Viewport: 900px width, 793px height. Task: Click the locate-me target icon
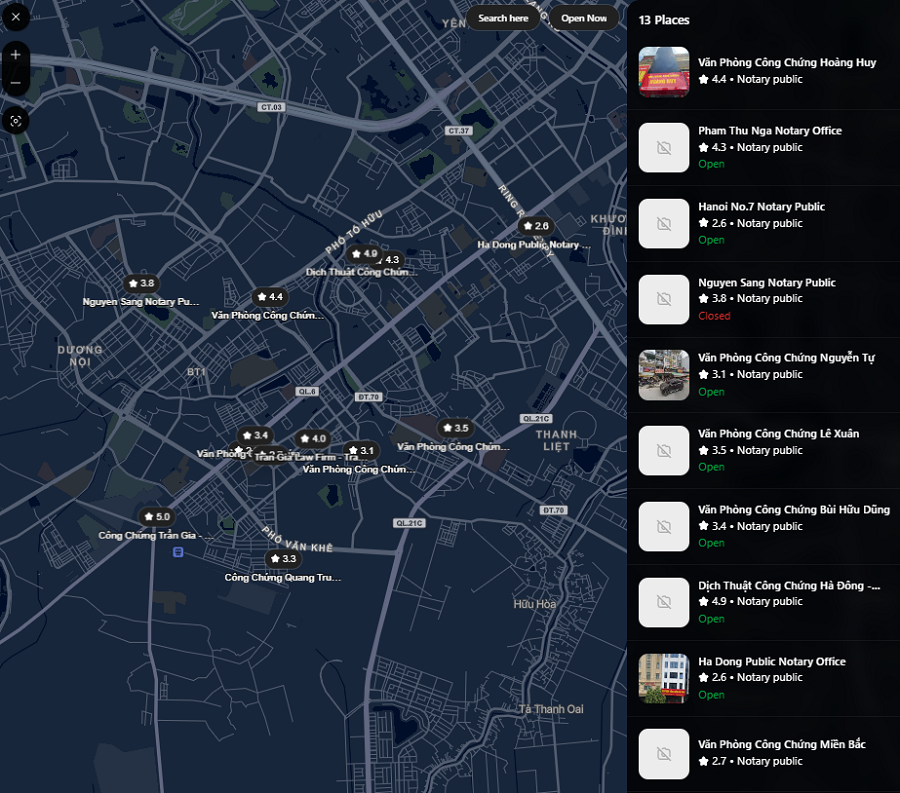tap(15, 120)
